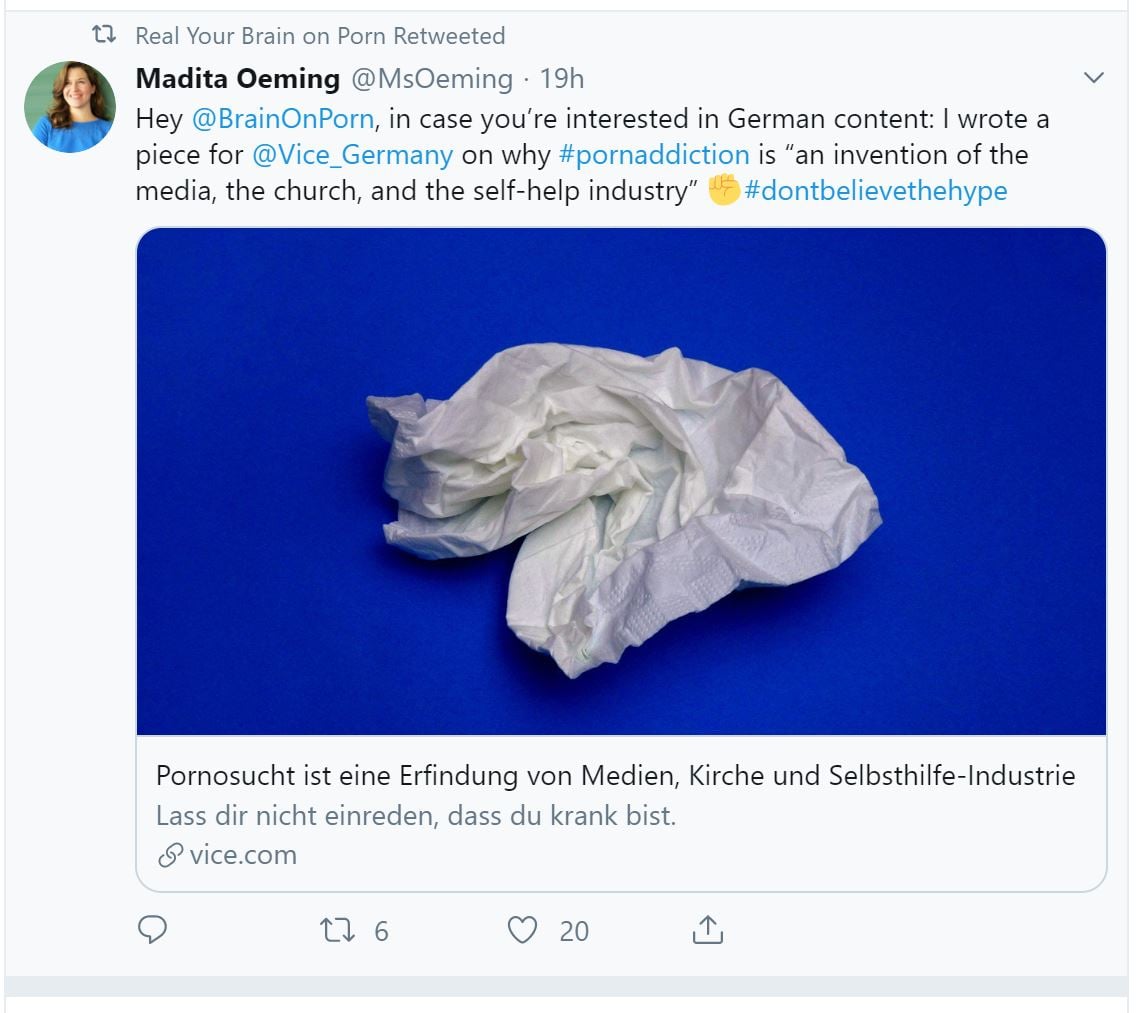The height and width of the screenshot is (1013, 1136).
Task: Follow the #dontbelievethehype hashtag link
Action: click(876, 190)
